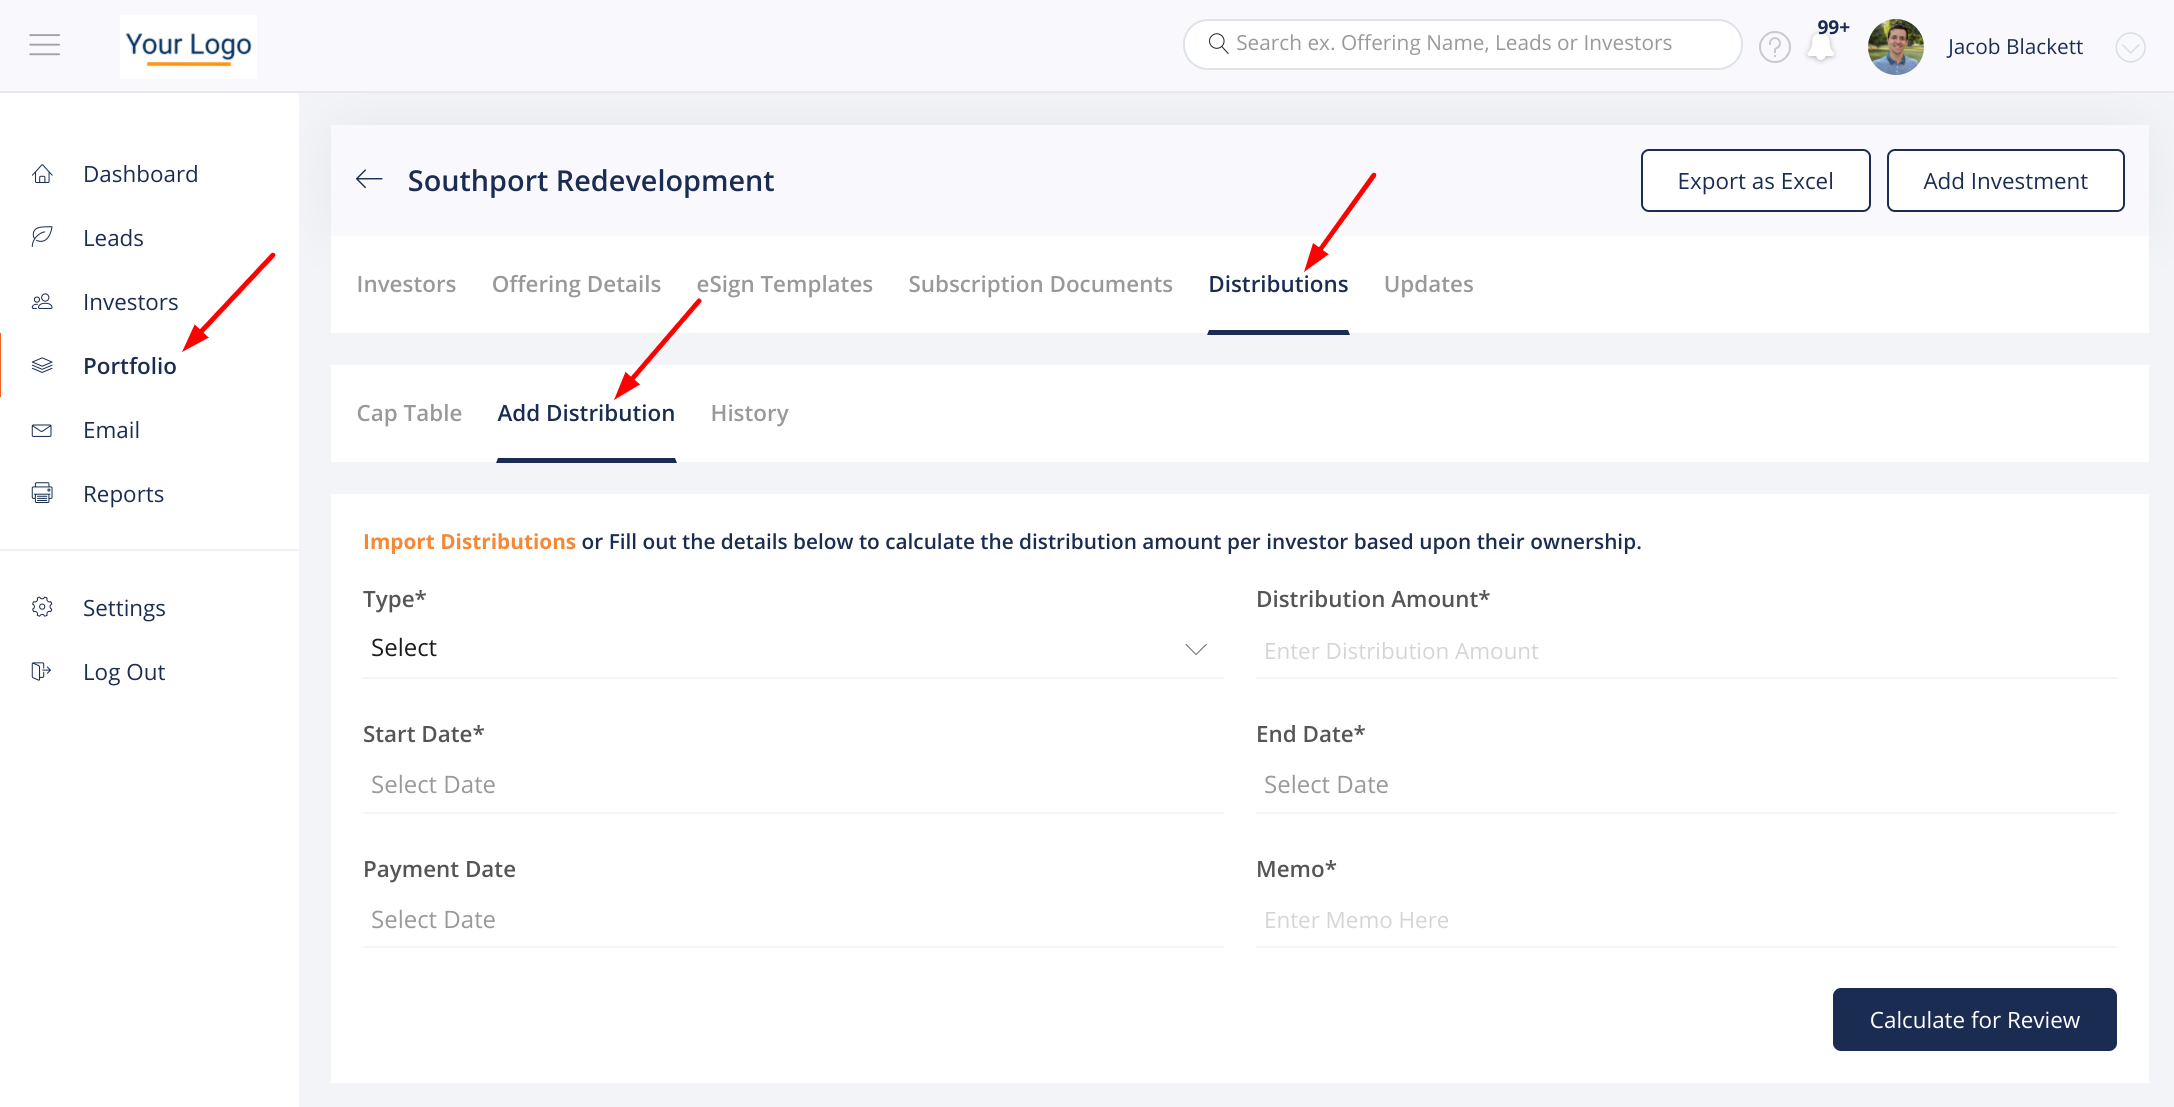Click the Email envelope icon
2174x1107 pixels.
click(42, 430)
